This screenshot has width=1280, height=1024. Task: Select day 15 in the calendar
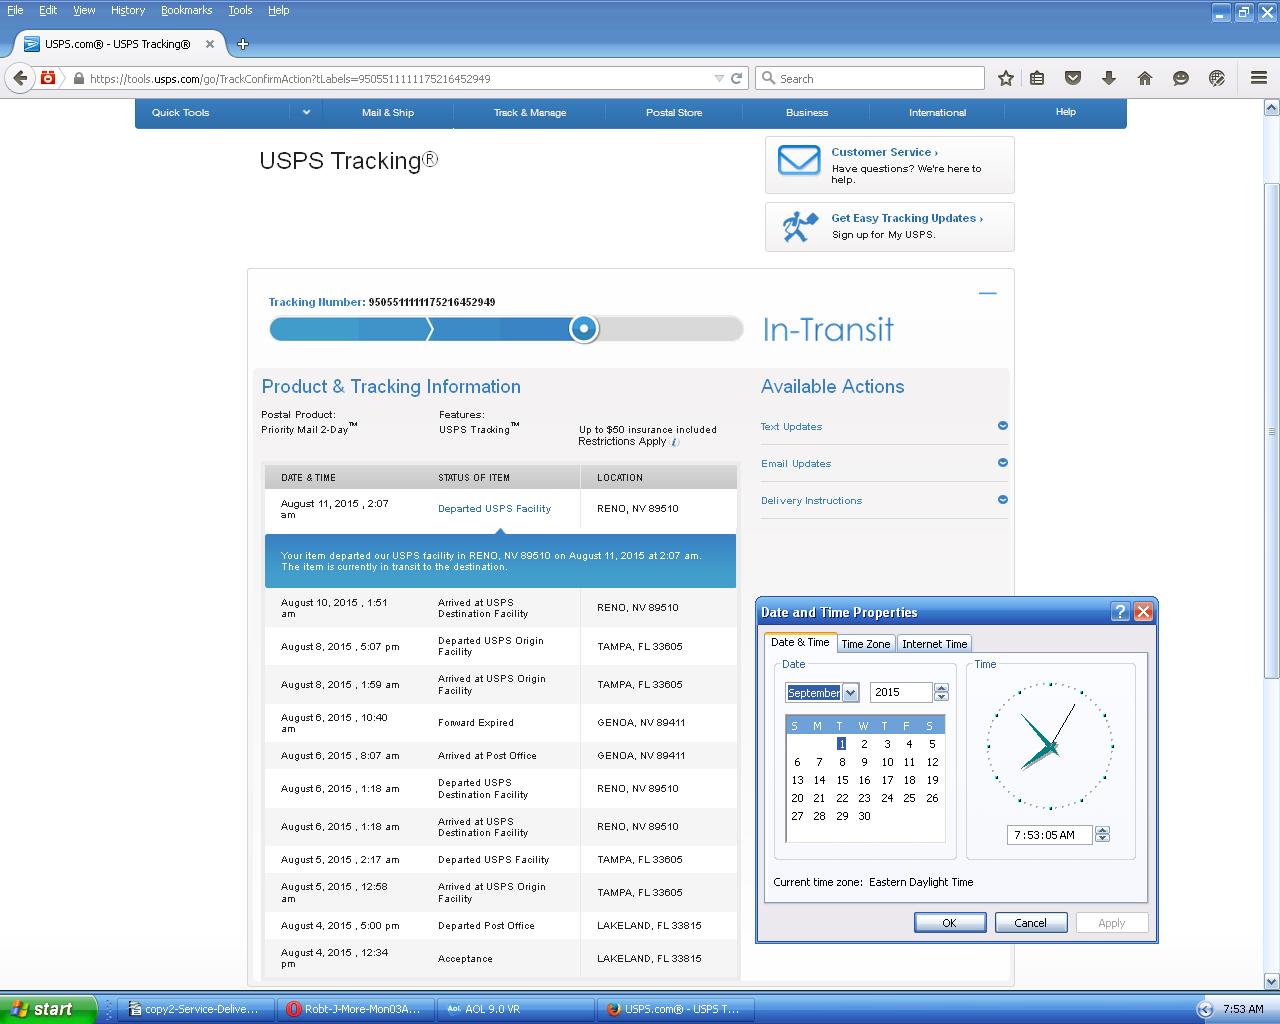[x=842, y=780]
